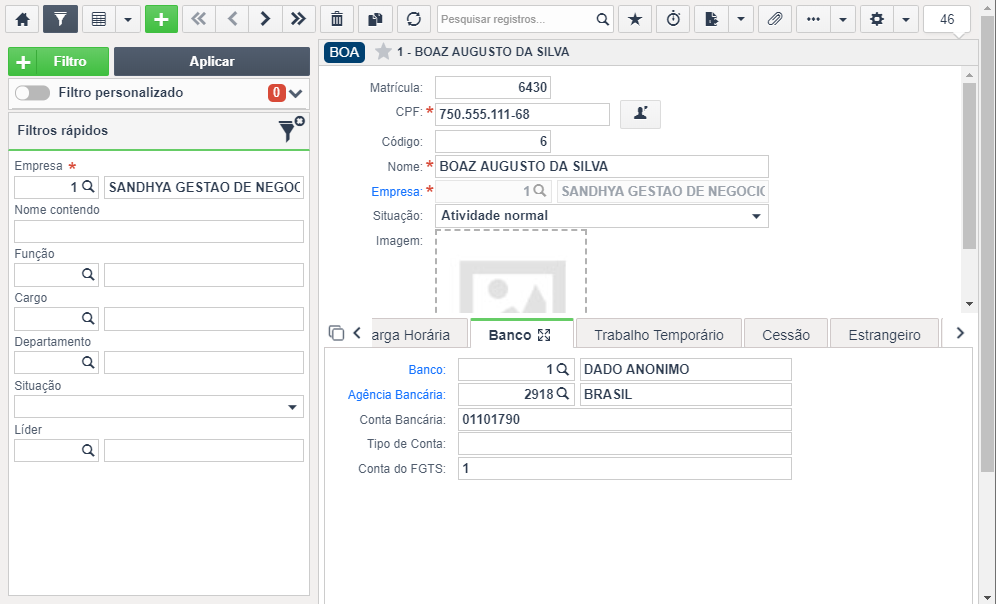Open the stopwatch timer icon

click(673, 19)
